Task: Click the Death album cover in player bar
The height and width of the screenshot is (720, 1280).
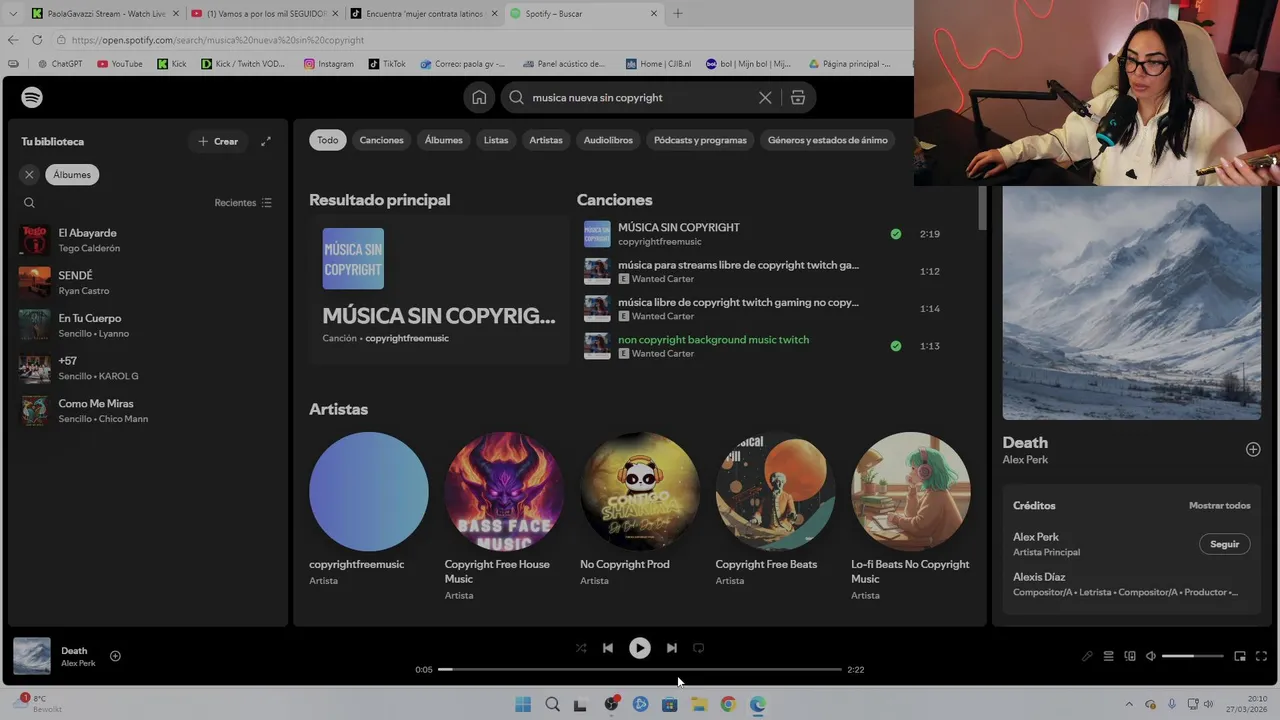Action: tap(32, 656)
